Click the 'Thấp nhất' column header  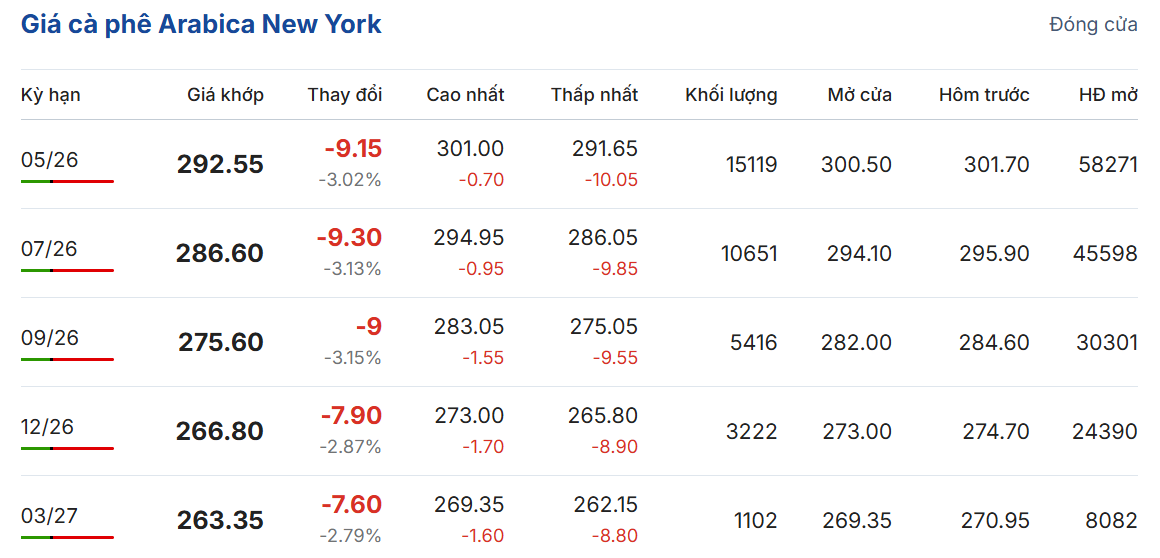(594, 95)
